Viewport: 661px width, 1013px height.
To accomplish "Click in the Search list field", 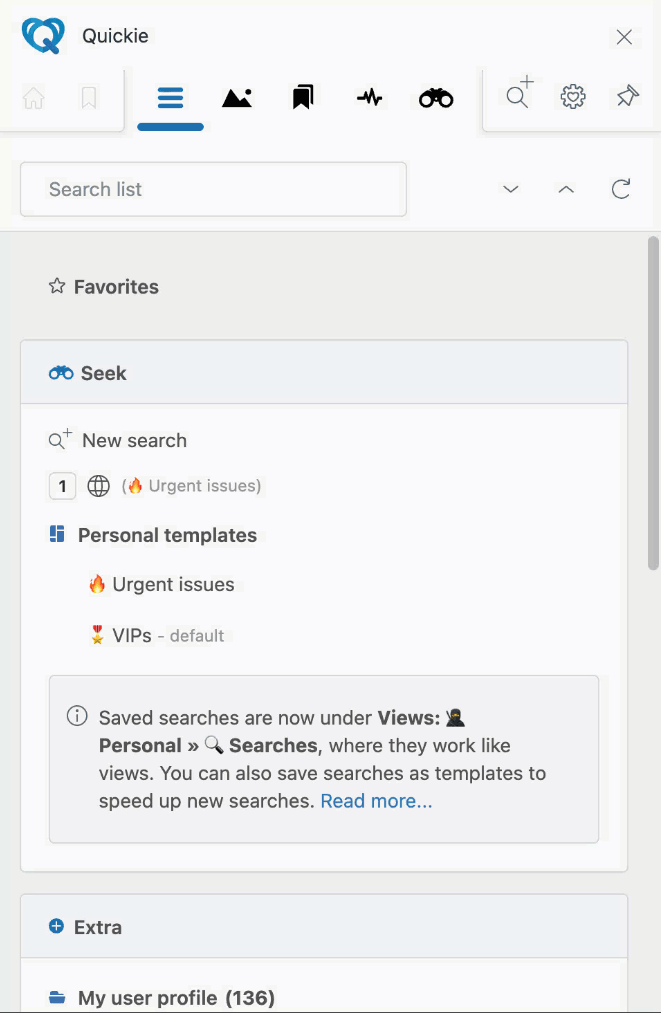I will point(213,189).
